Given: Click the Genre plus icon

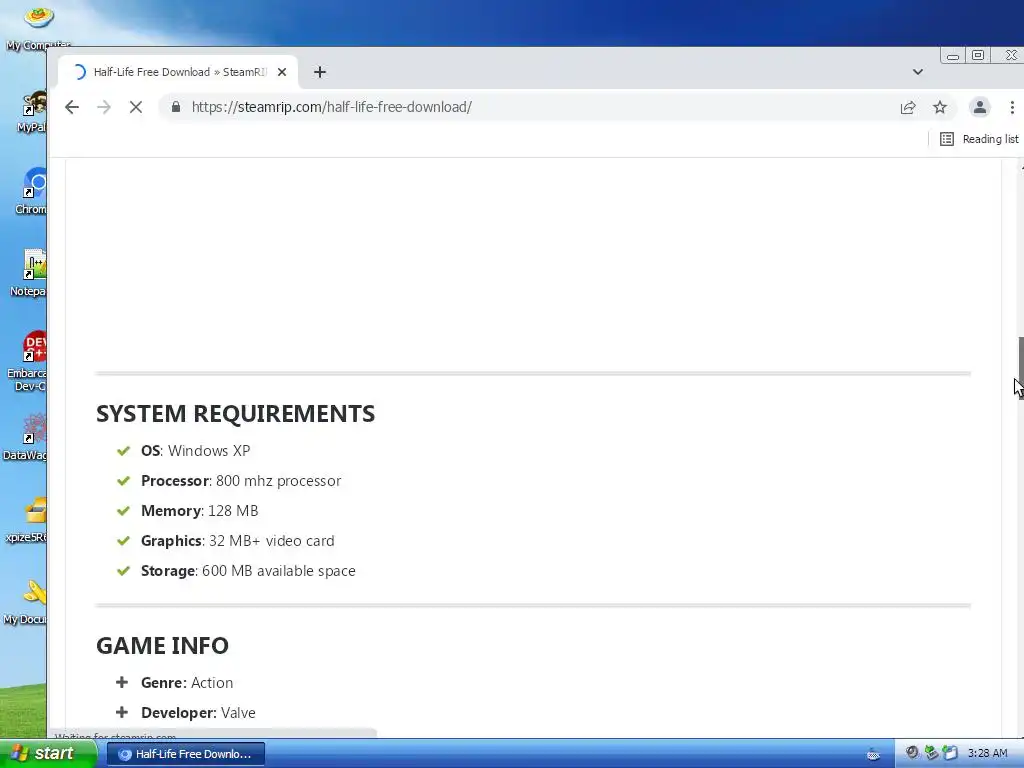Looking at the screenshot, I should point(122,682).
